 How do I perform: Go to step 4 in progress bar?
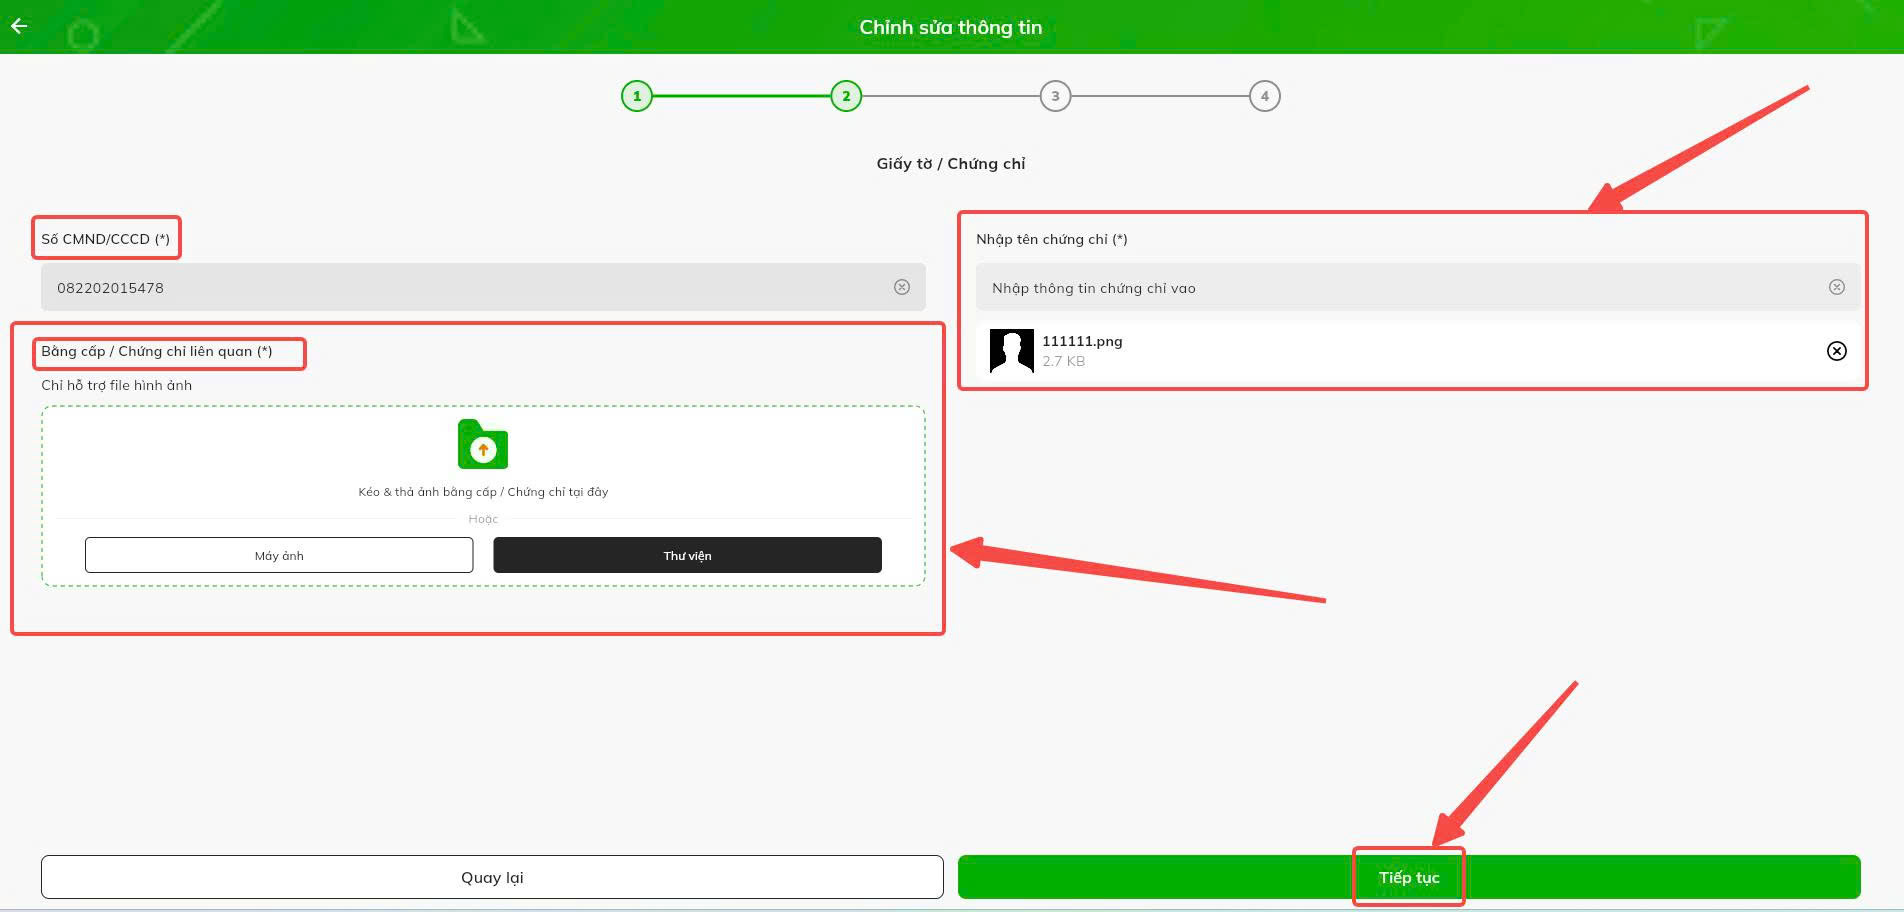(x=1265, y=96)
